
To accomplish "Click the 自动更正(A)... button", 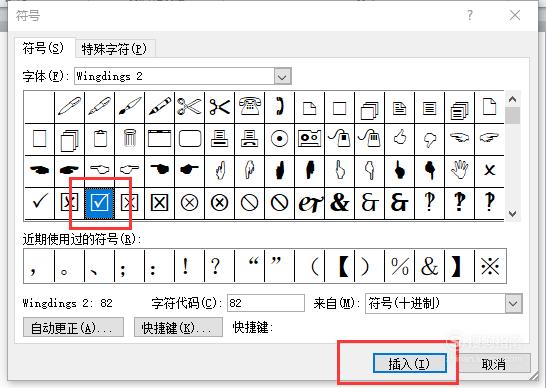I will [x=73, y=328].
